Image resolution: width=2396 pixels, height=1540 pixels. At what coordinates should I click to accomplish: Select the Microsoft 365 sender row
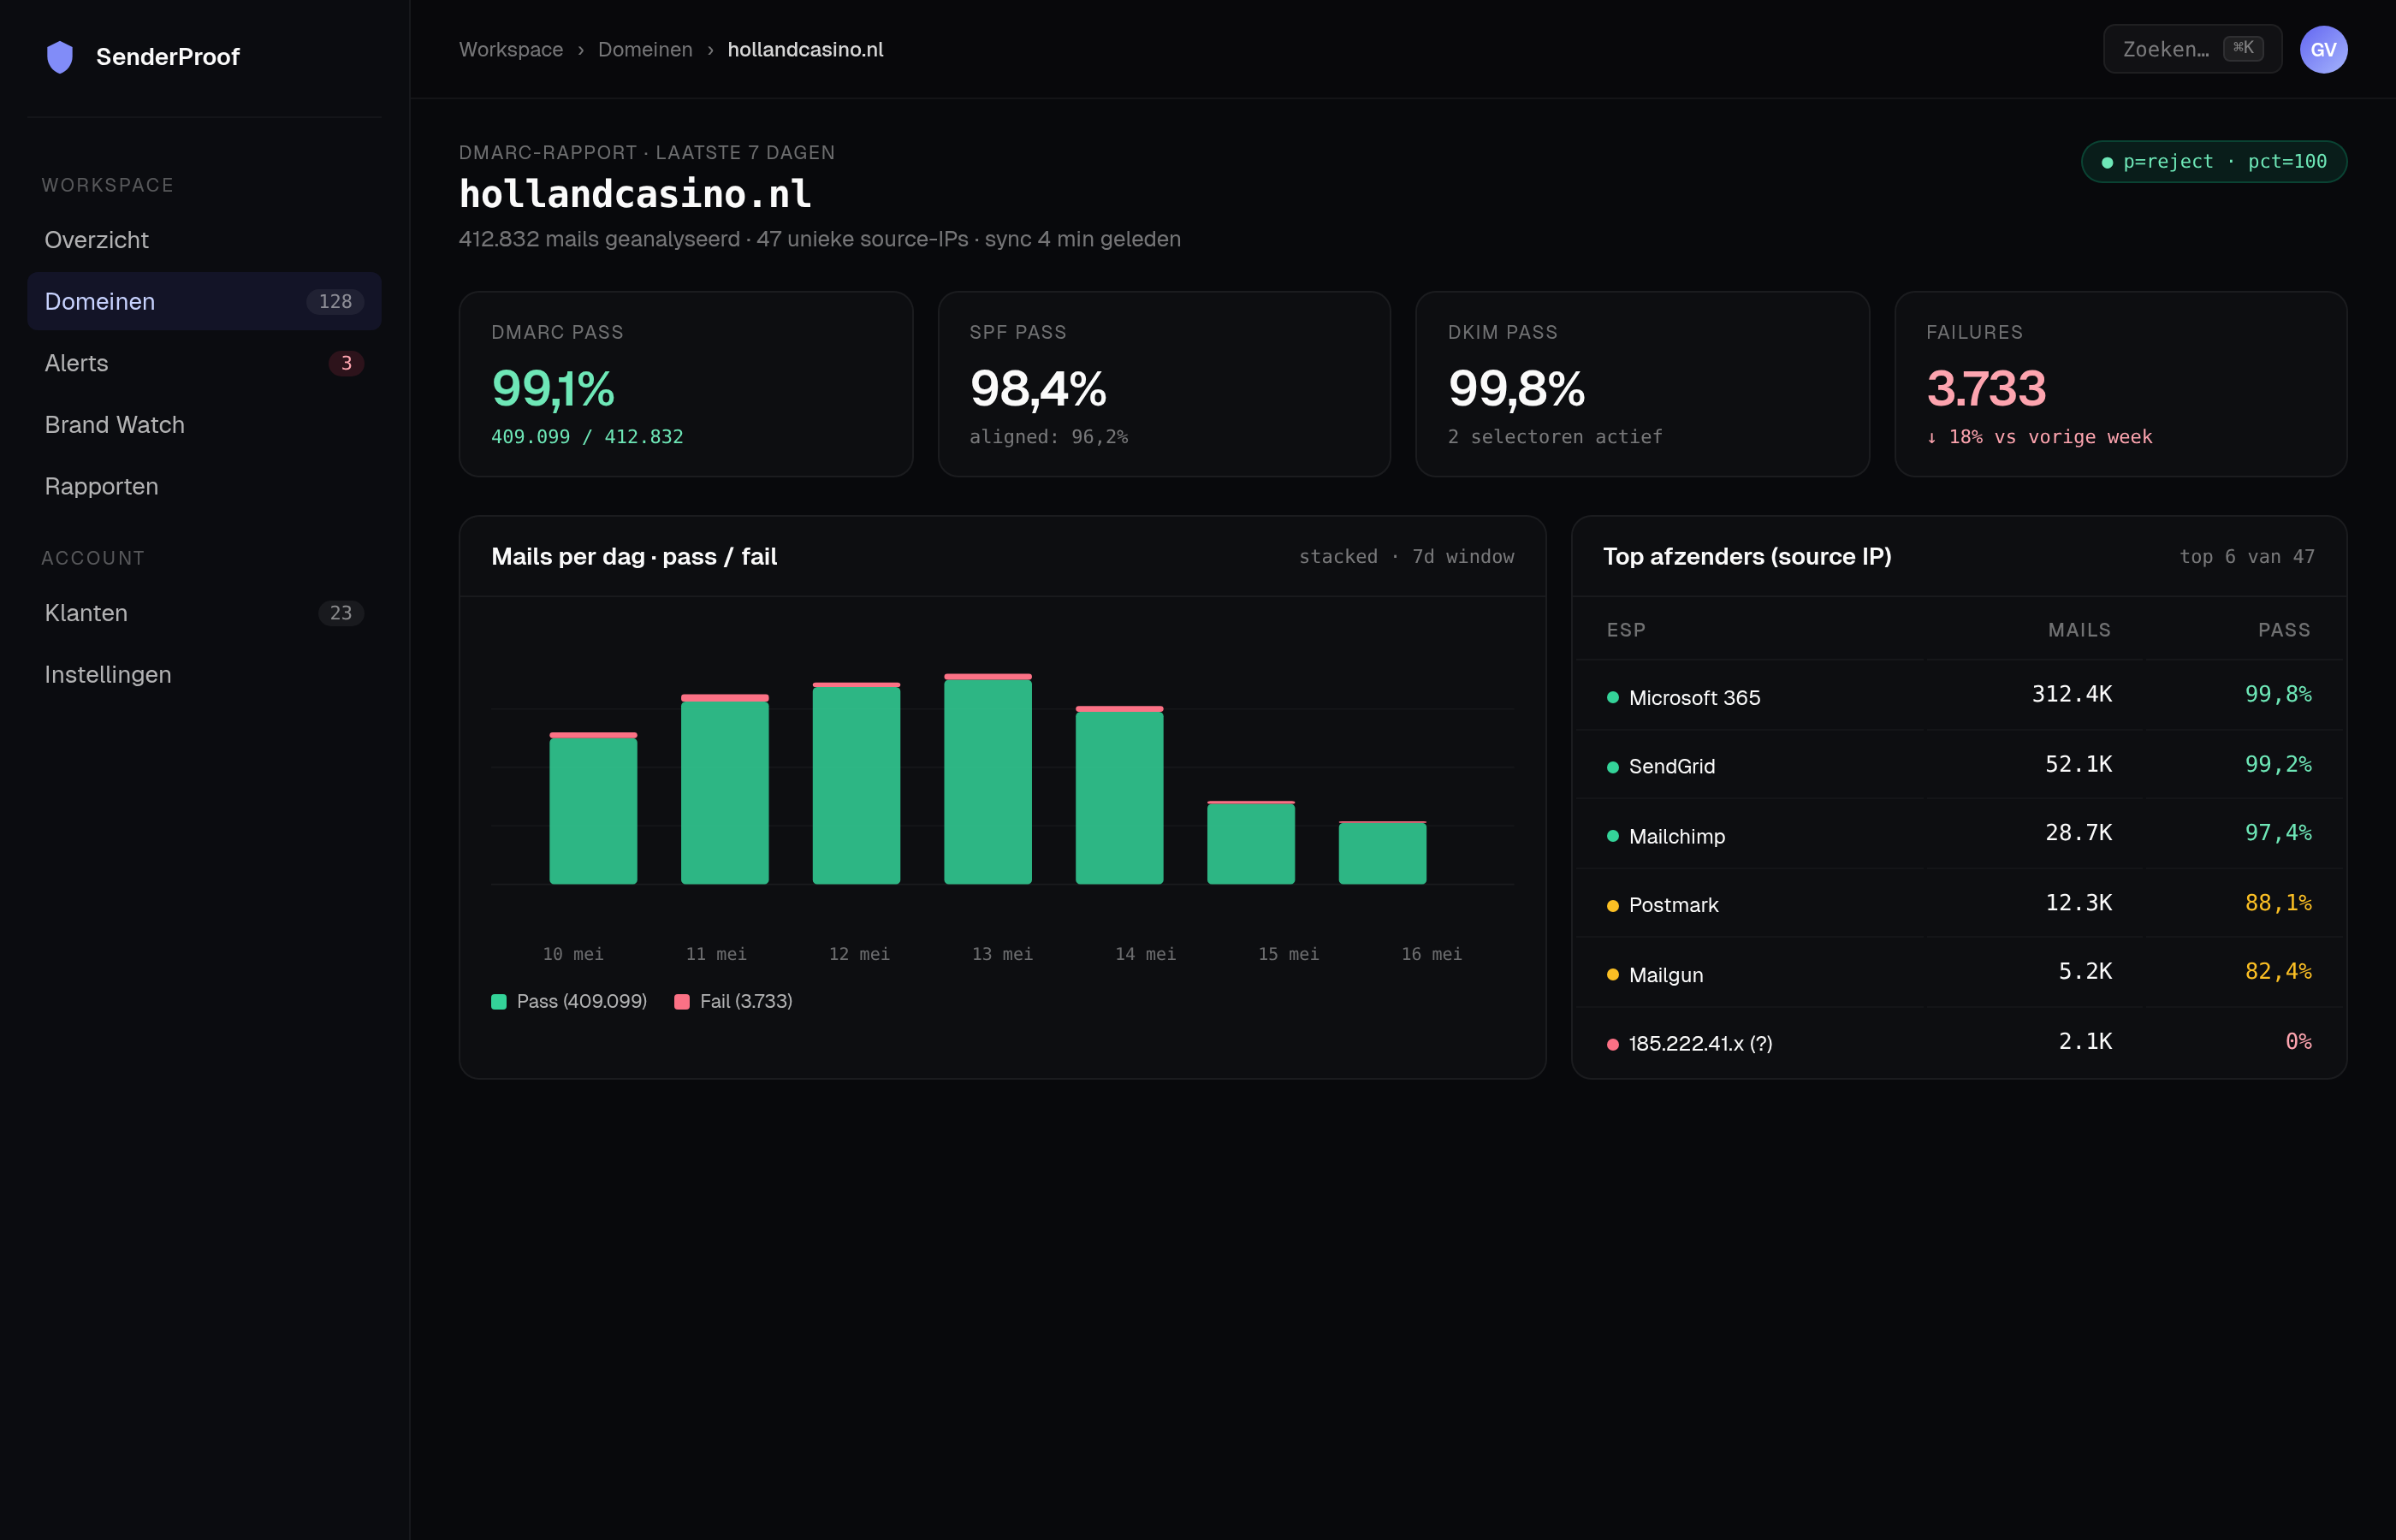click(1959, 695)
